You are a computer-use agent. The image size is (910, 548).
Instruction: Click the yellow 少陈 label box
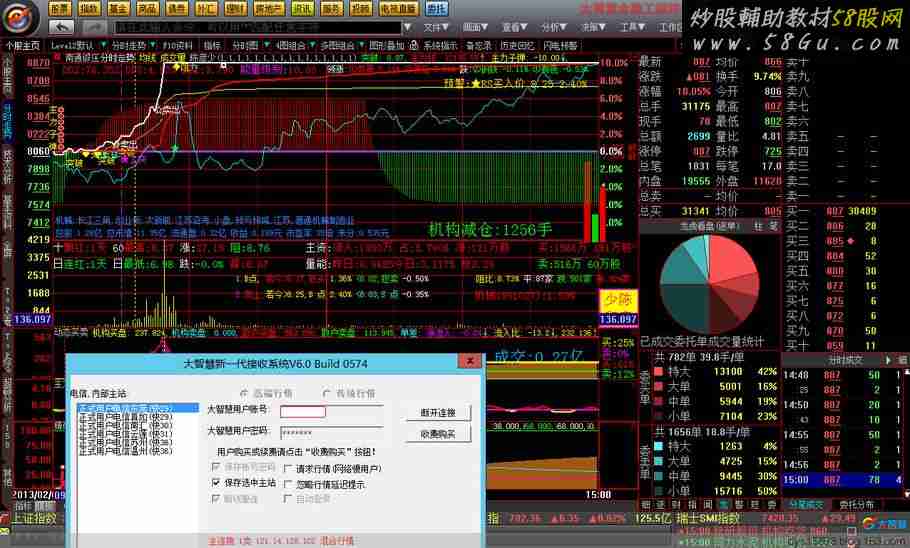[618, 300]
